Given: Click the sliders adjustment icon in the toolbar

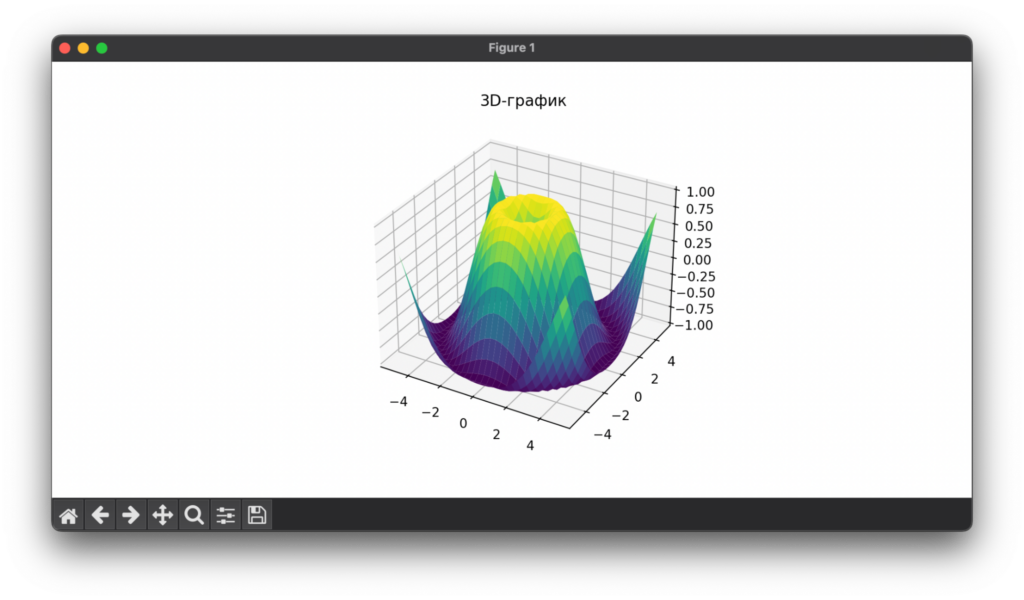Looking at the screenshot, I should point(224,514).
